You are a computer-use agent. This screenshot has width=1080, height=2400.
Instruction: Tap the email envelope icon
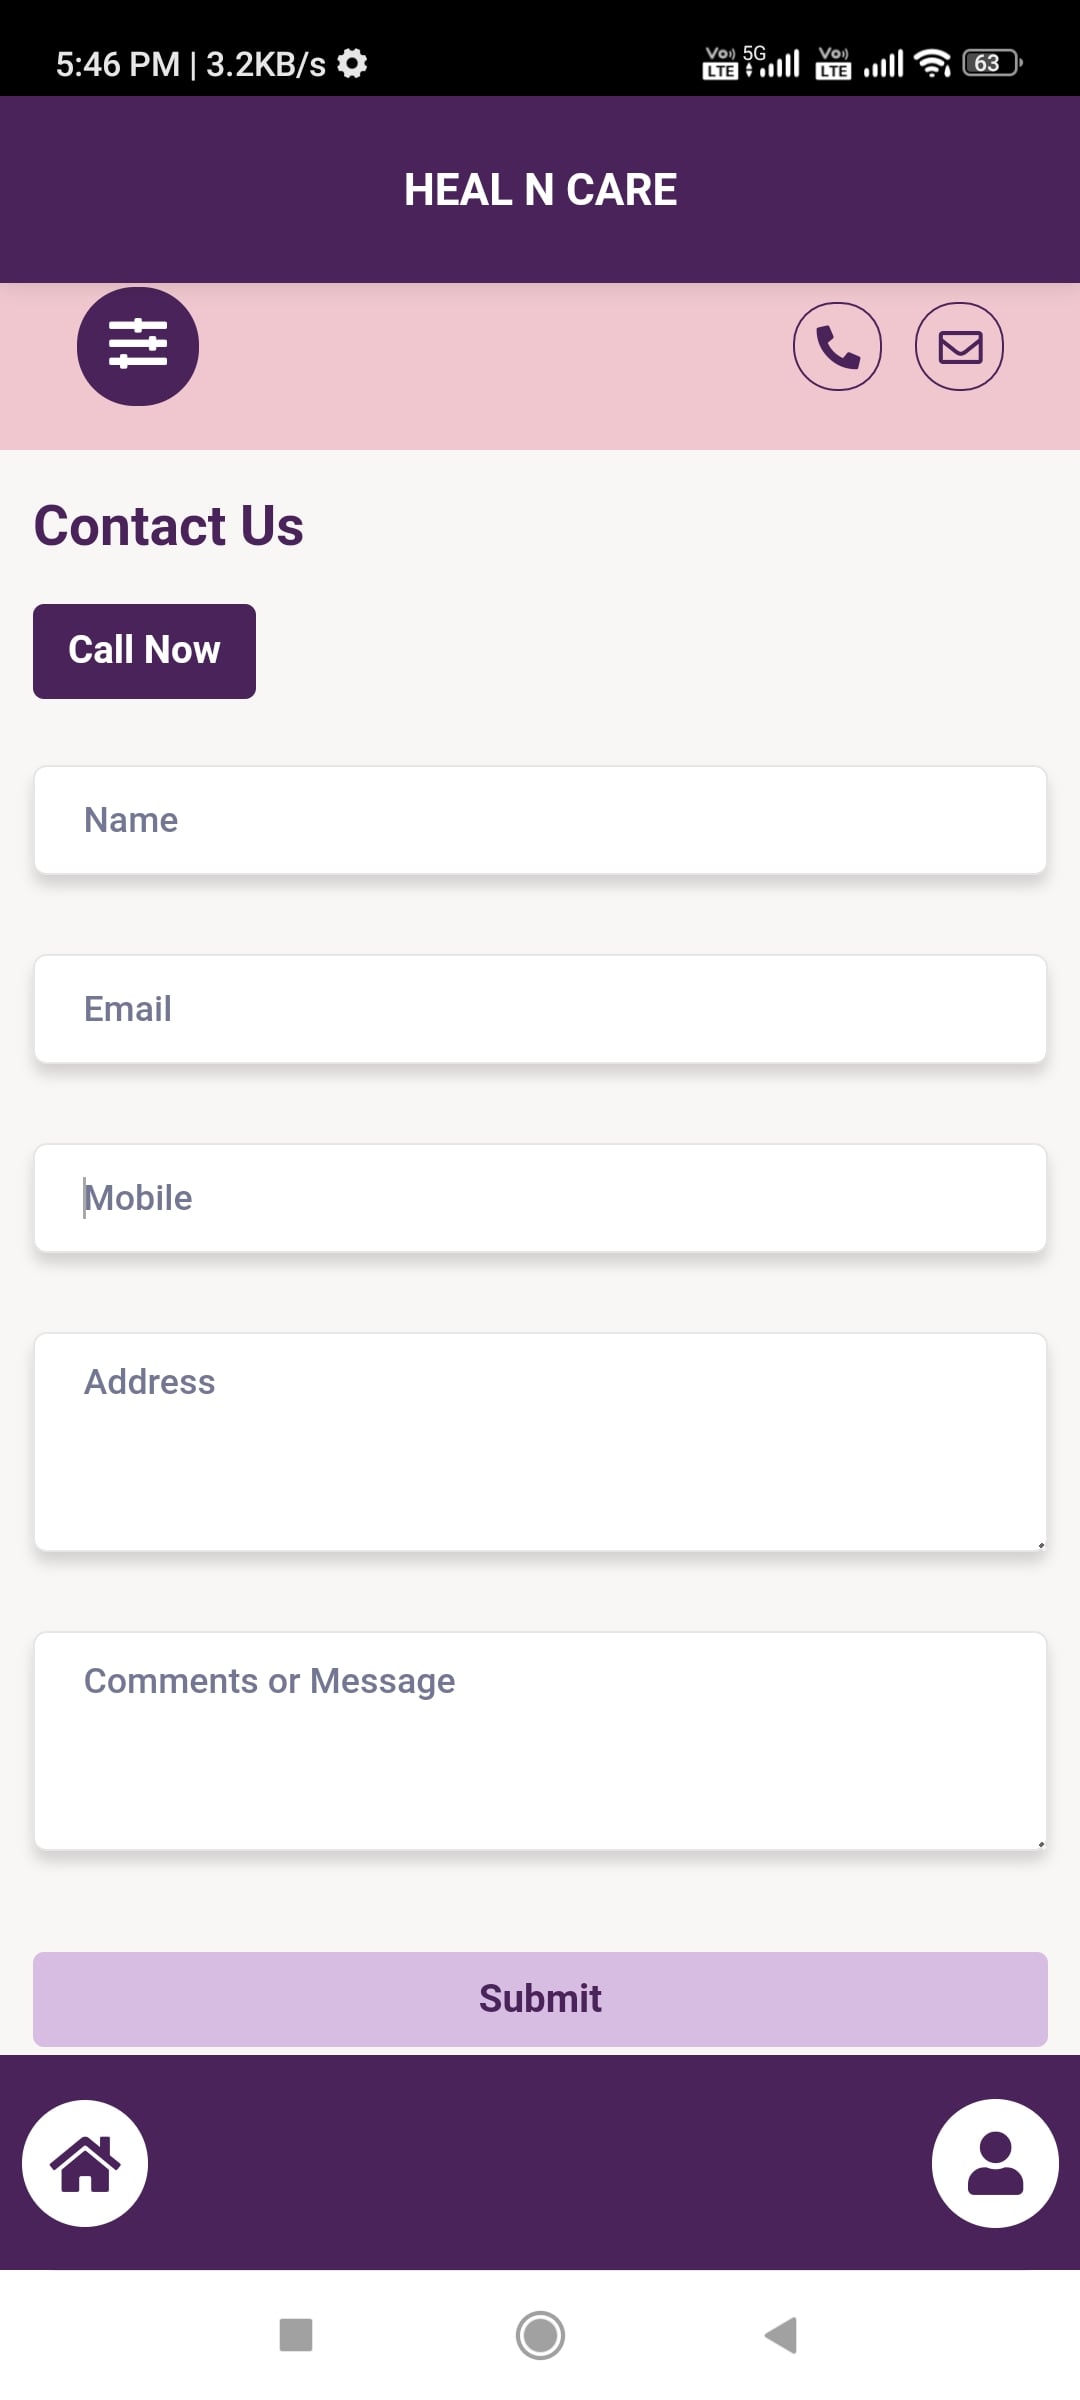pos(959,346)
